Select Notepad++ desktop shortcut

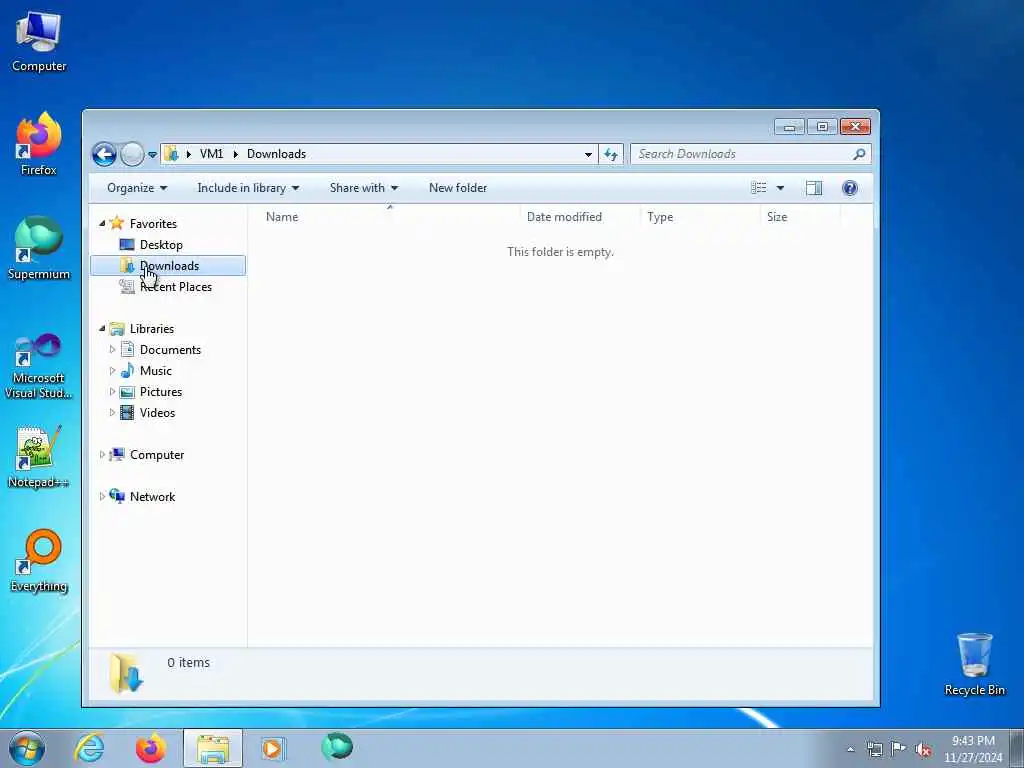pyautogui.click(x=39, y=457)
